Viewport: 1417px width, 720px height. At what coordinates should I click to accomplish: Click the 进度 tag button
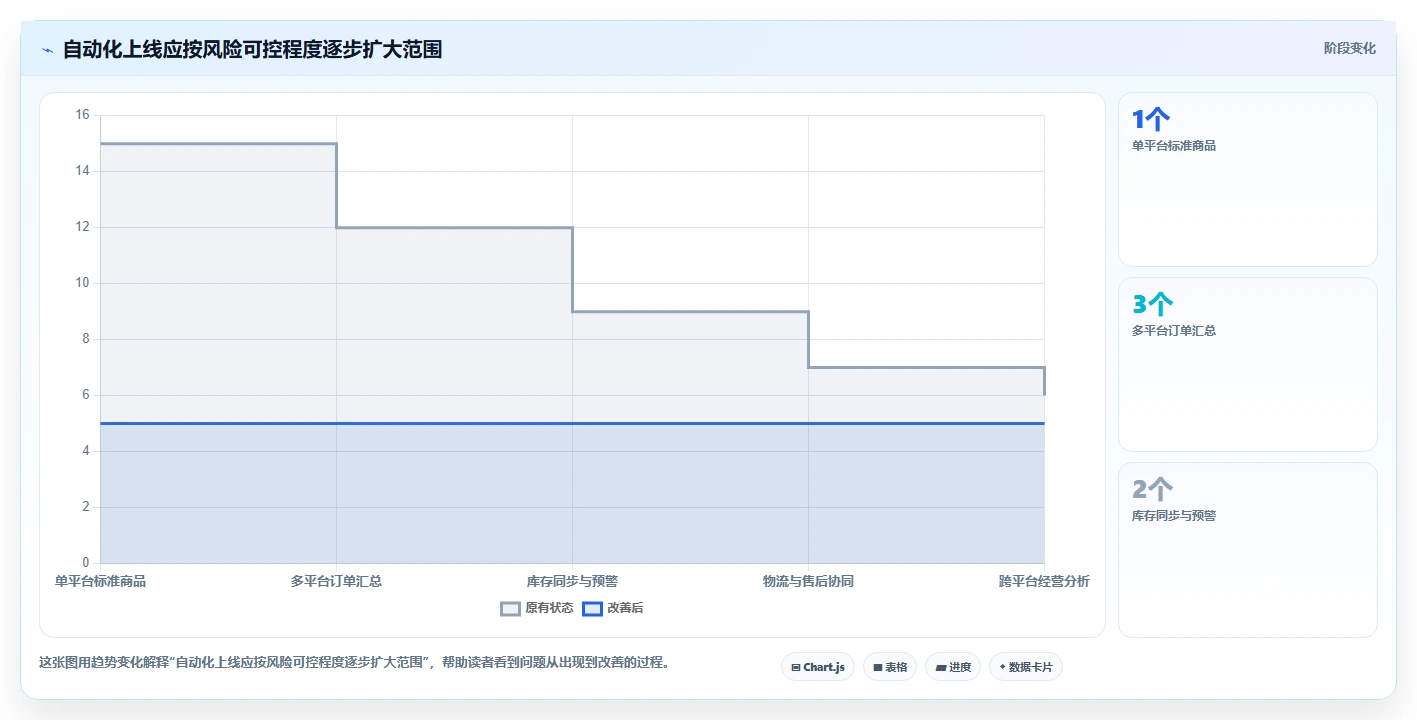click(953, 667)
